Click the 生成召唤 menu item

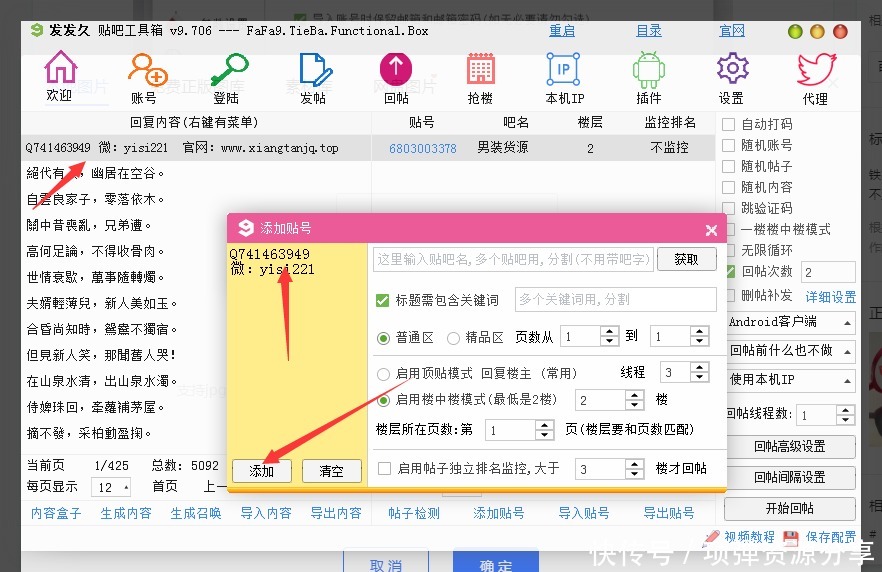pos(196,514)
